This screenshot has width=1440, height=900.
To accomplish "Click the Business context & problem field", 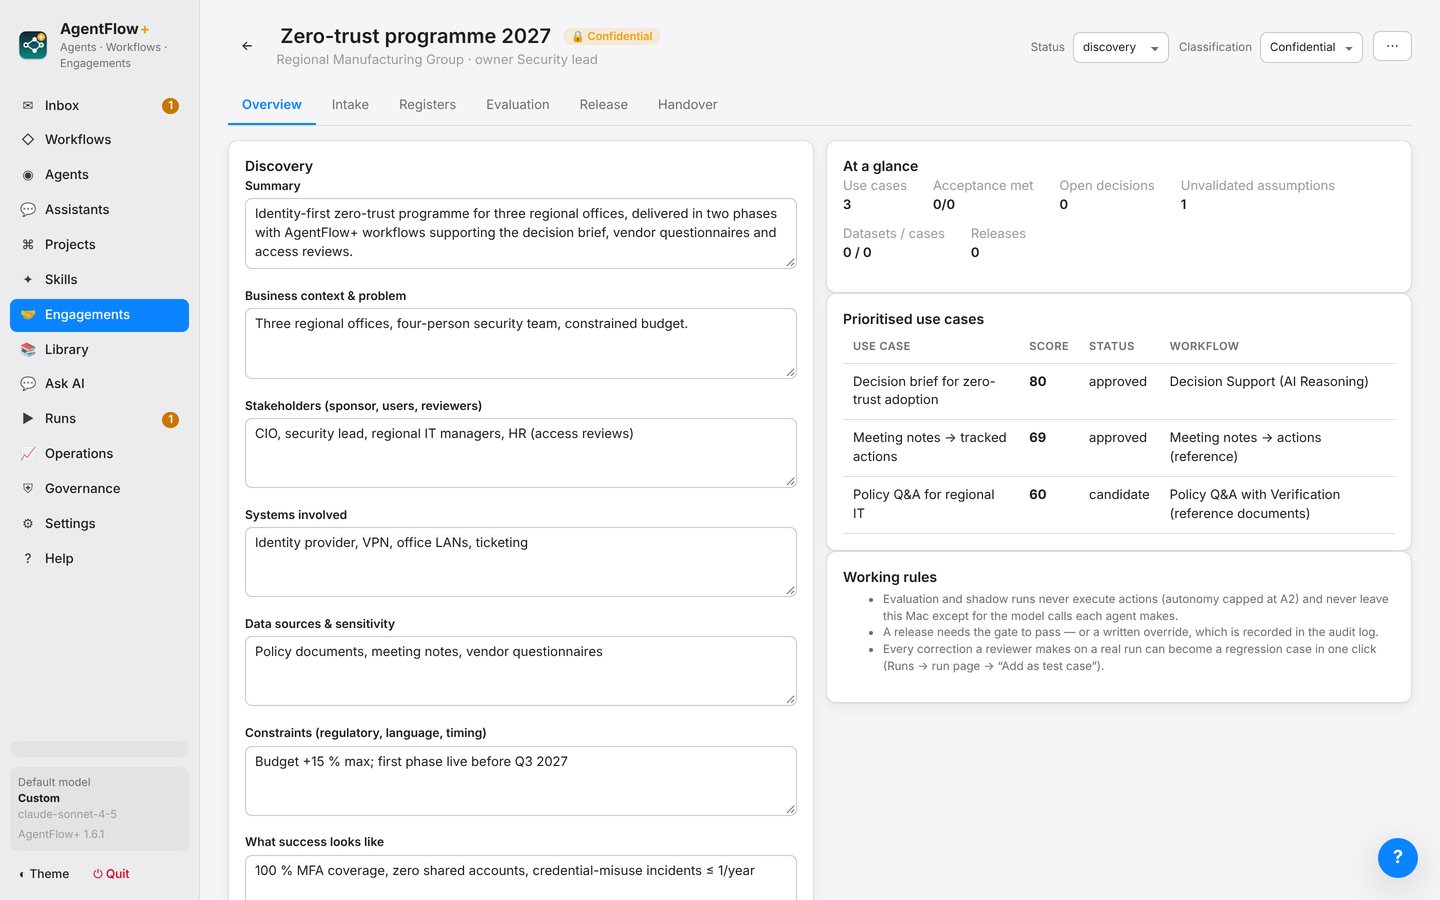I will [521, 343].
